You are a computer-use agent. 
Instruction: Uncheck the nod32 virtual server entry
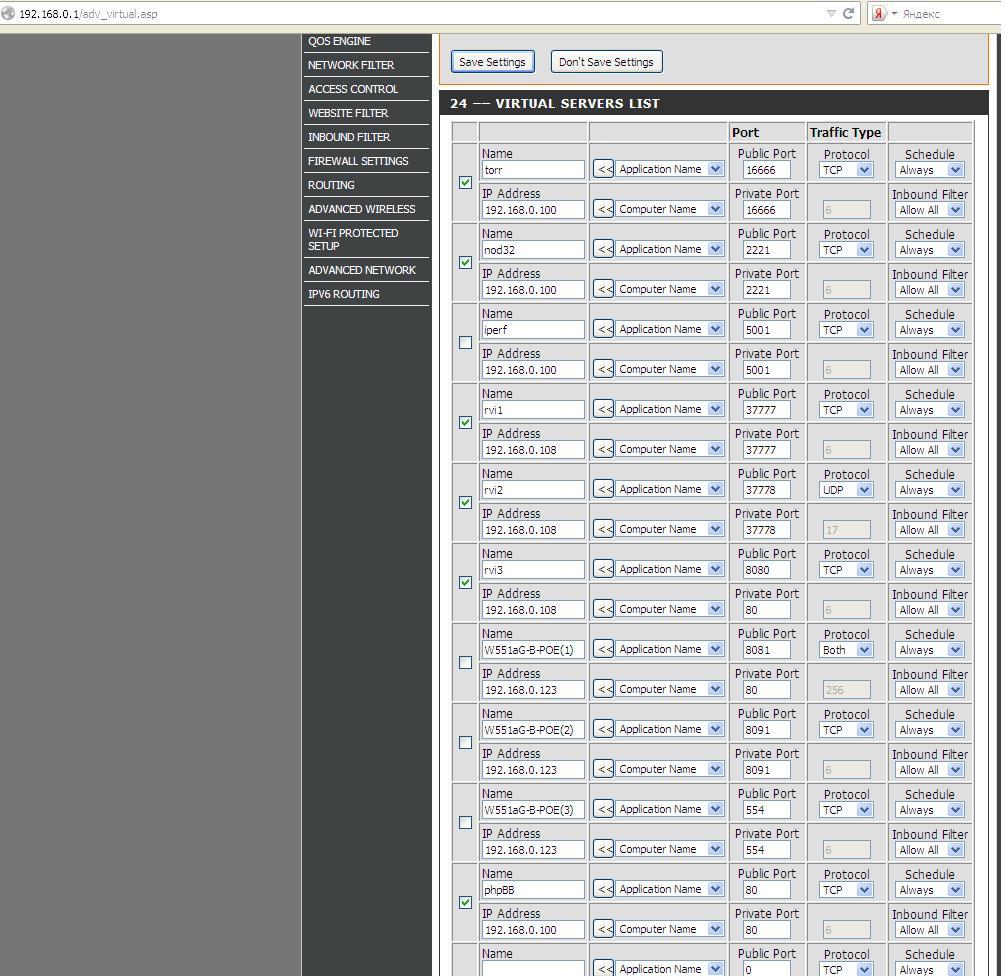(x=466, y=263)
